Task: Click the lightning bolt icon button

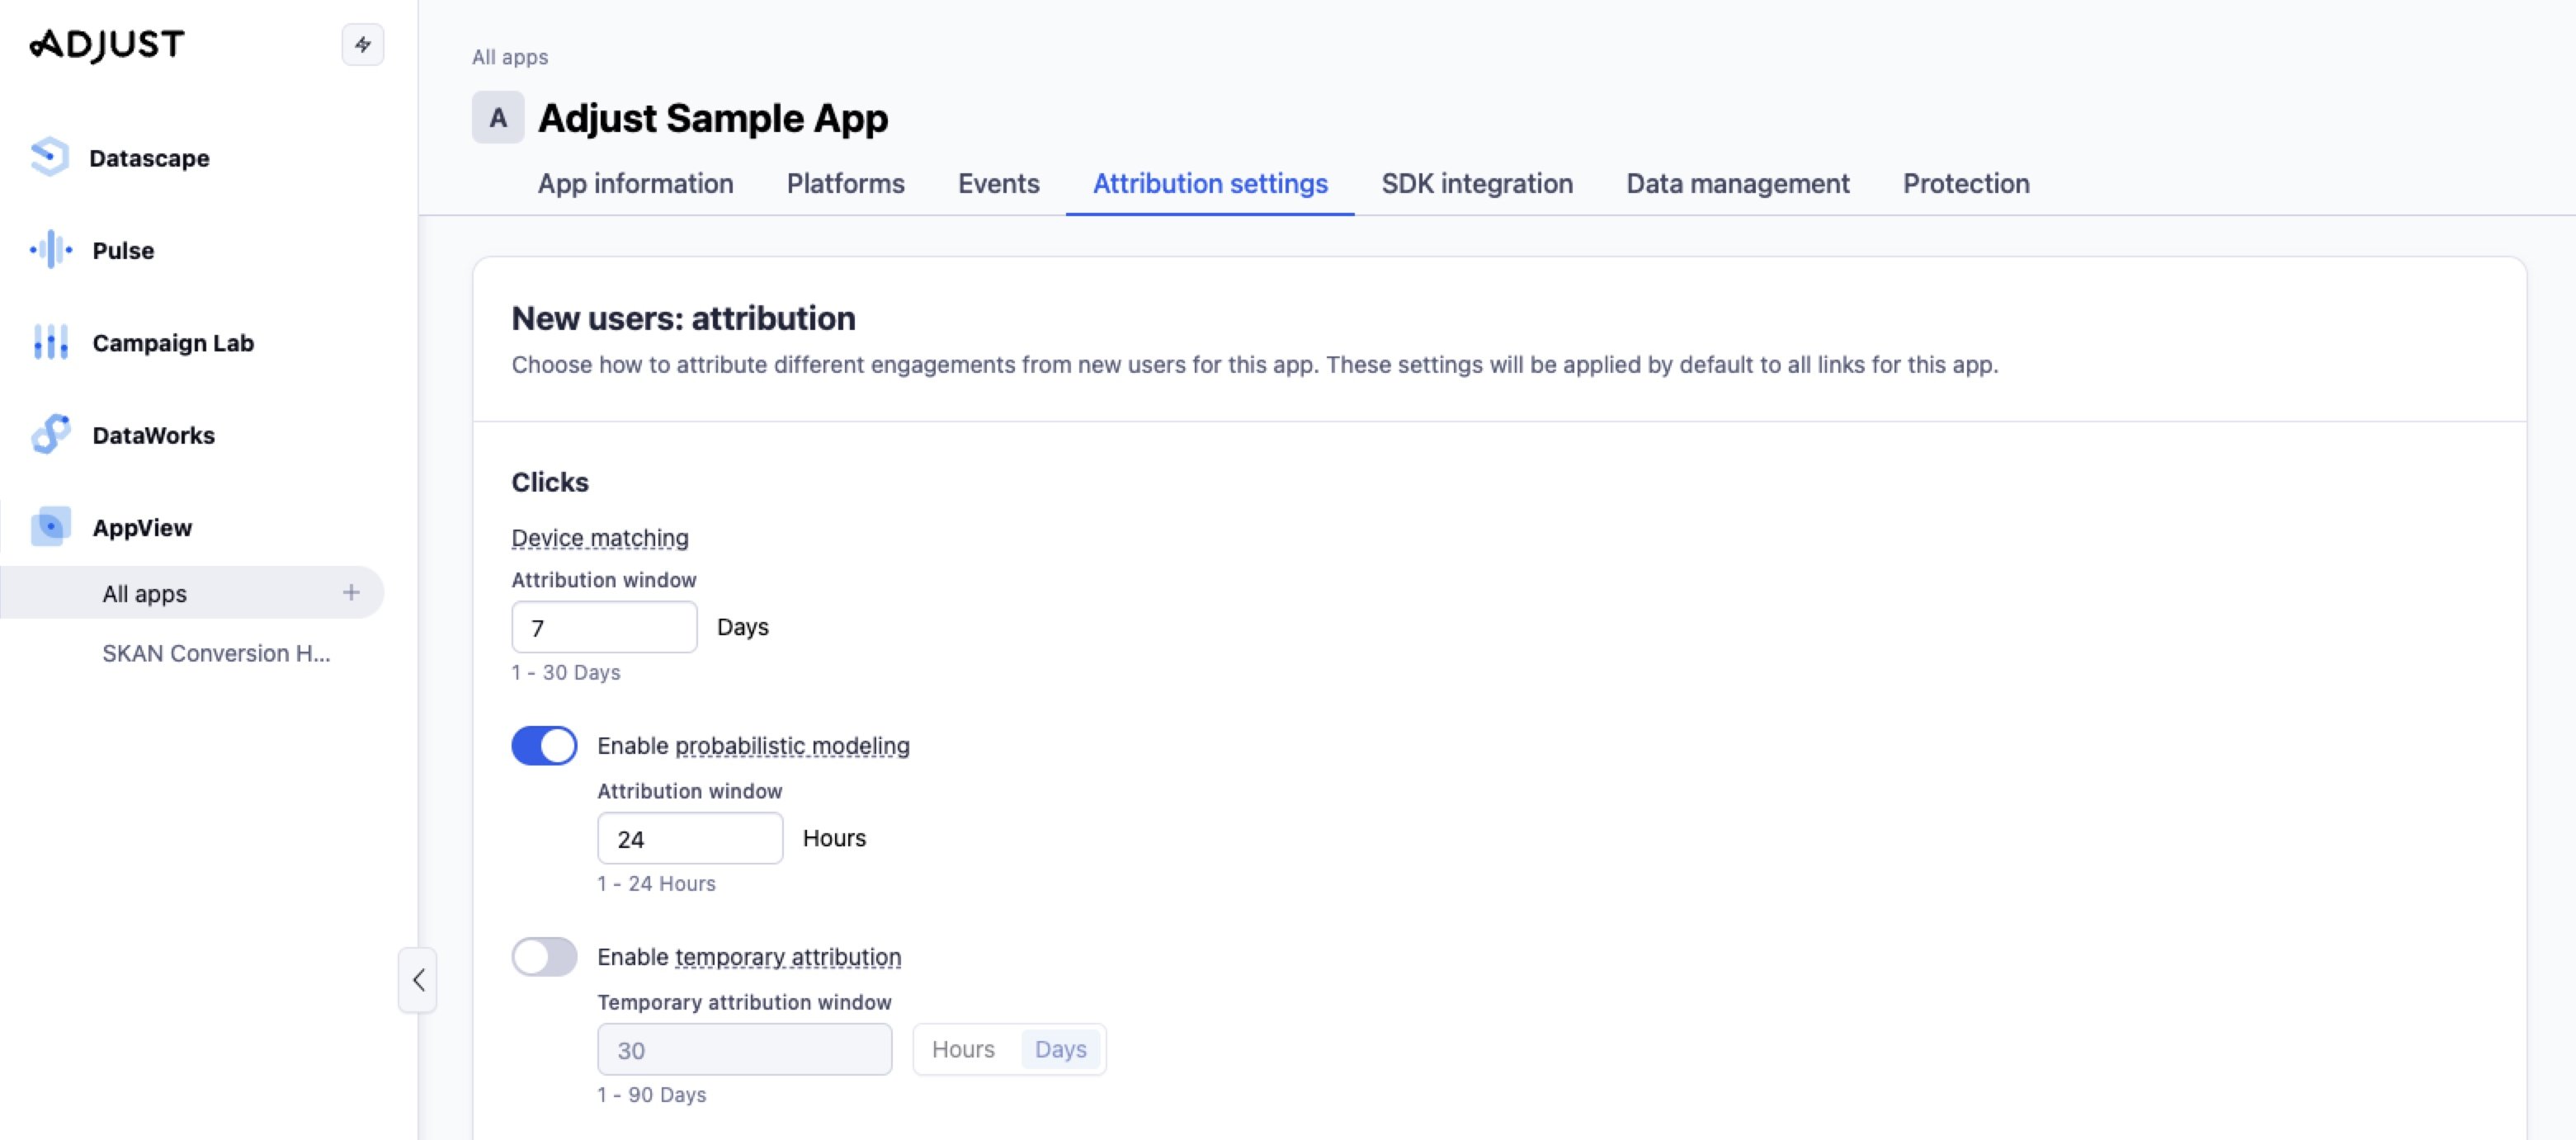Action: click(363, 44)
